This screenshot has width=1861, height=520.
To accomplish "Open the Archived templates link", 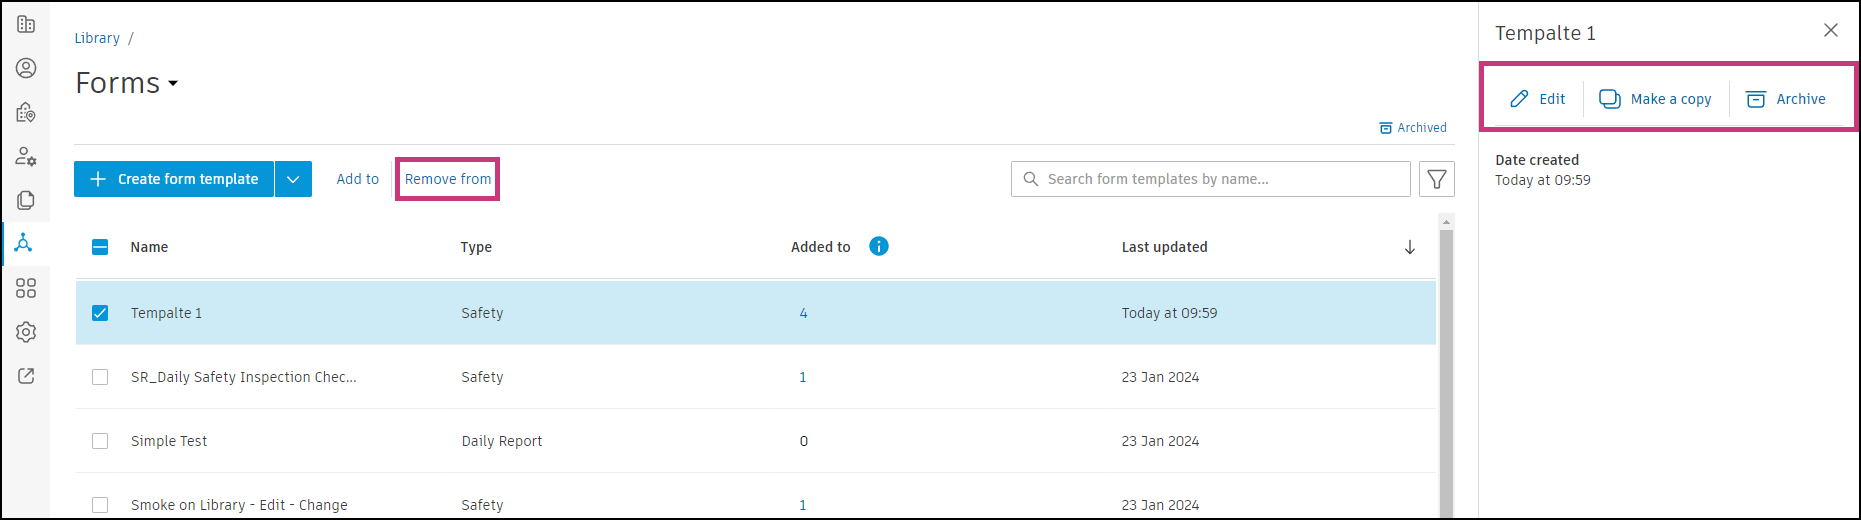I will point(1413,128).
